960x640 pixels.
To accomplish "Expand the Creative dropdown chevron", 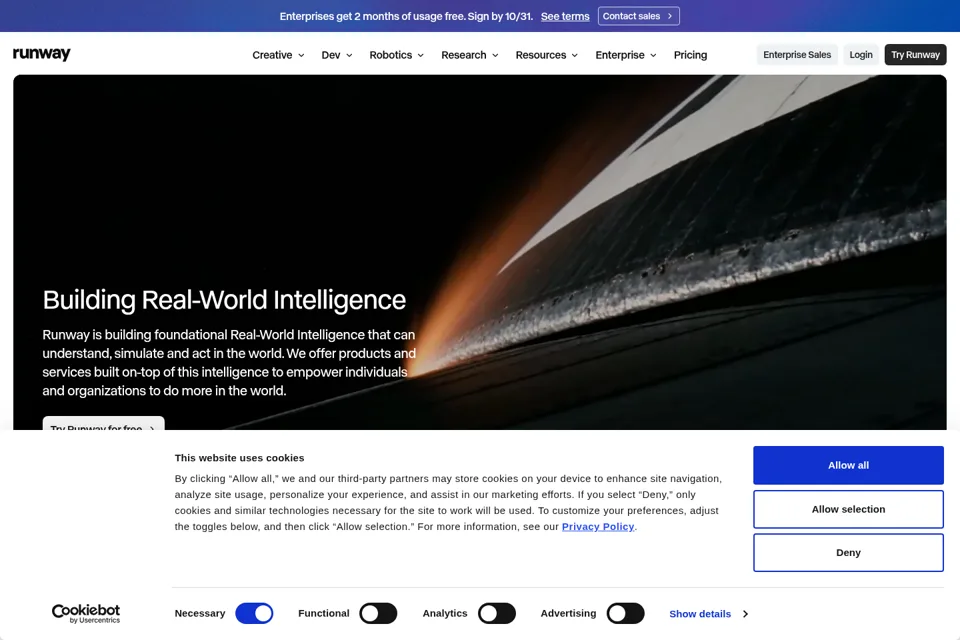I will pyautogui.click(x=301, y=55).
